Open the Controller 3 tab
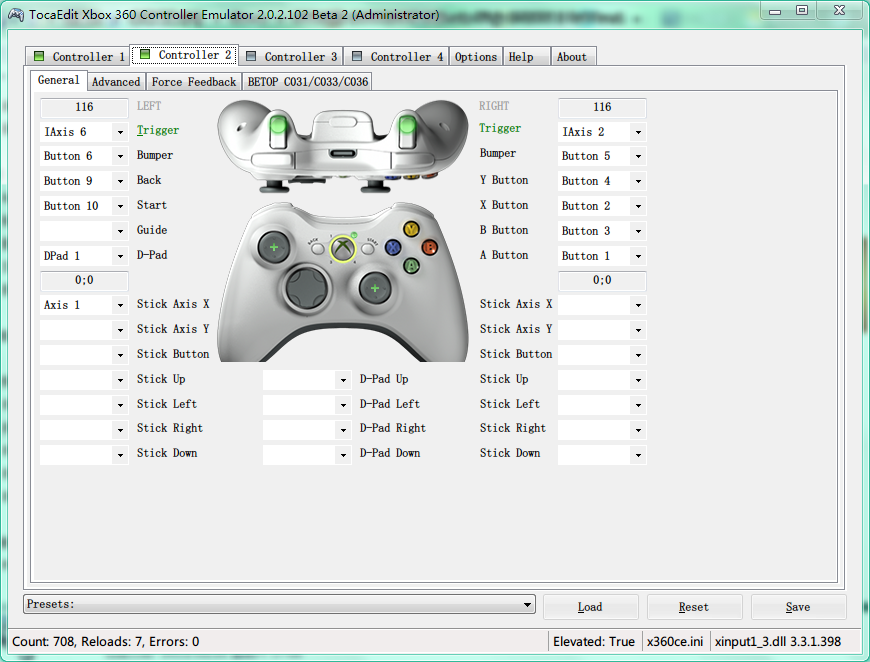The height and width of the screenshot is (662, 870). point(291,57)
